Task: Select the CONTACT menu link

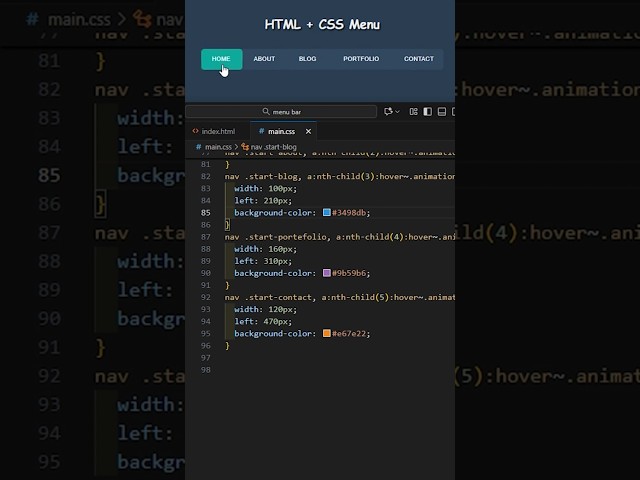Action: (419, 59)
